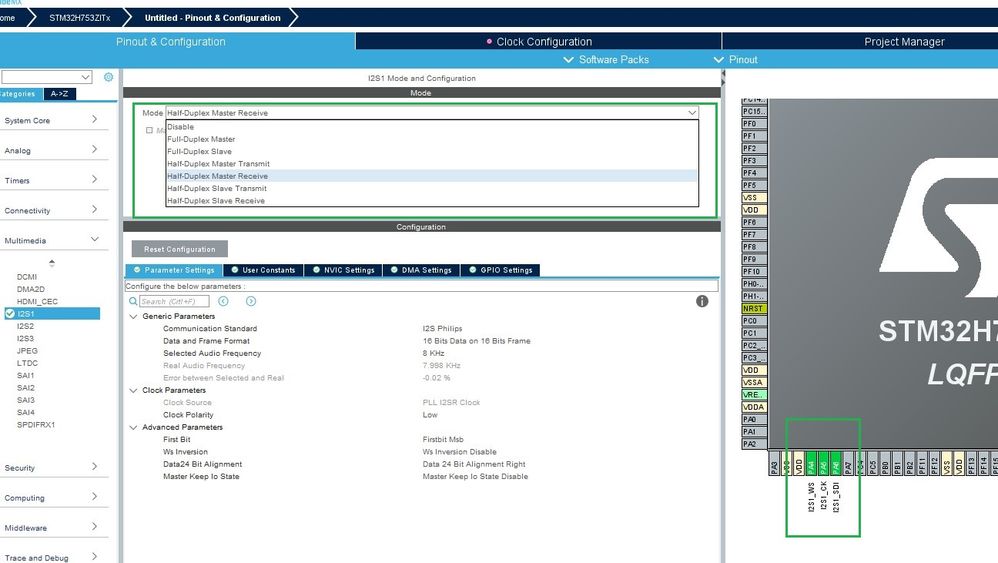Select the PF0 pin on chip
998x563 pixels.
(754, 123)
